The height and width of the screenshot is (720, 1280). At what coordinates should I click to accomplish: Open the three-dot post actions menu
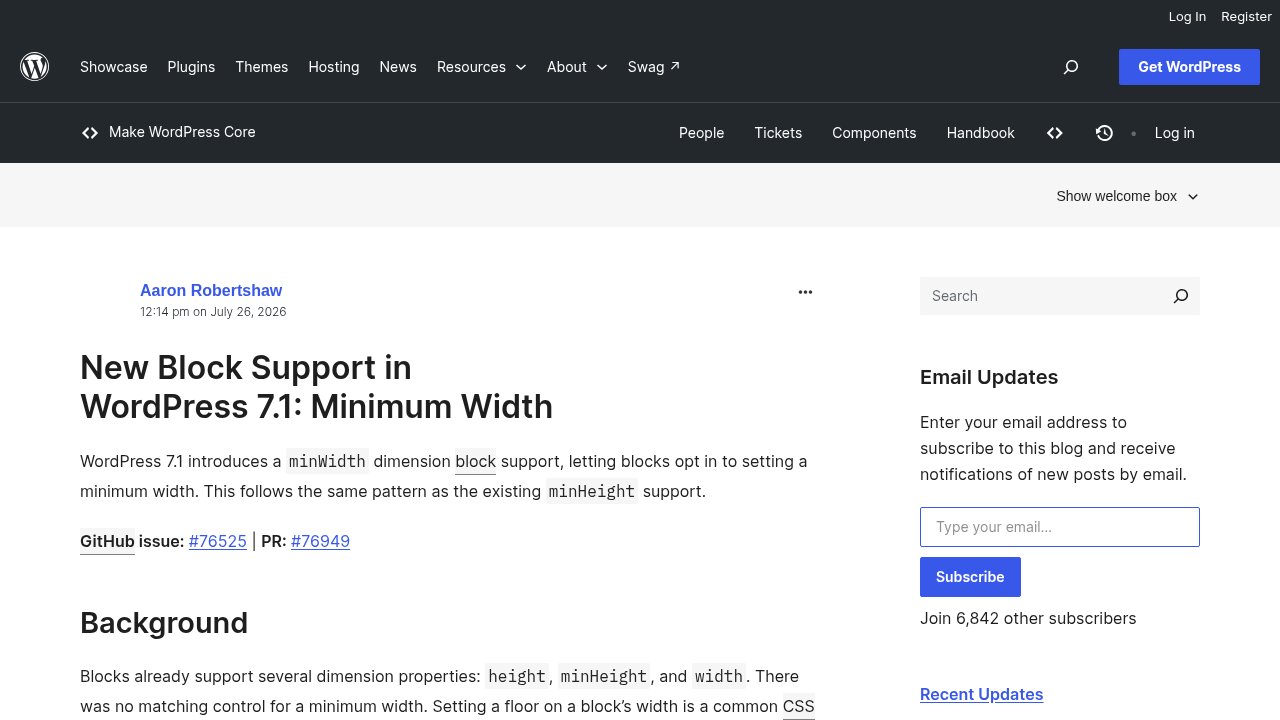coord(805,292)
